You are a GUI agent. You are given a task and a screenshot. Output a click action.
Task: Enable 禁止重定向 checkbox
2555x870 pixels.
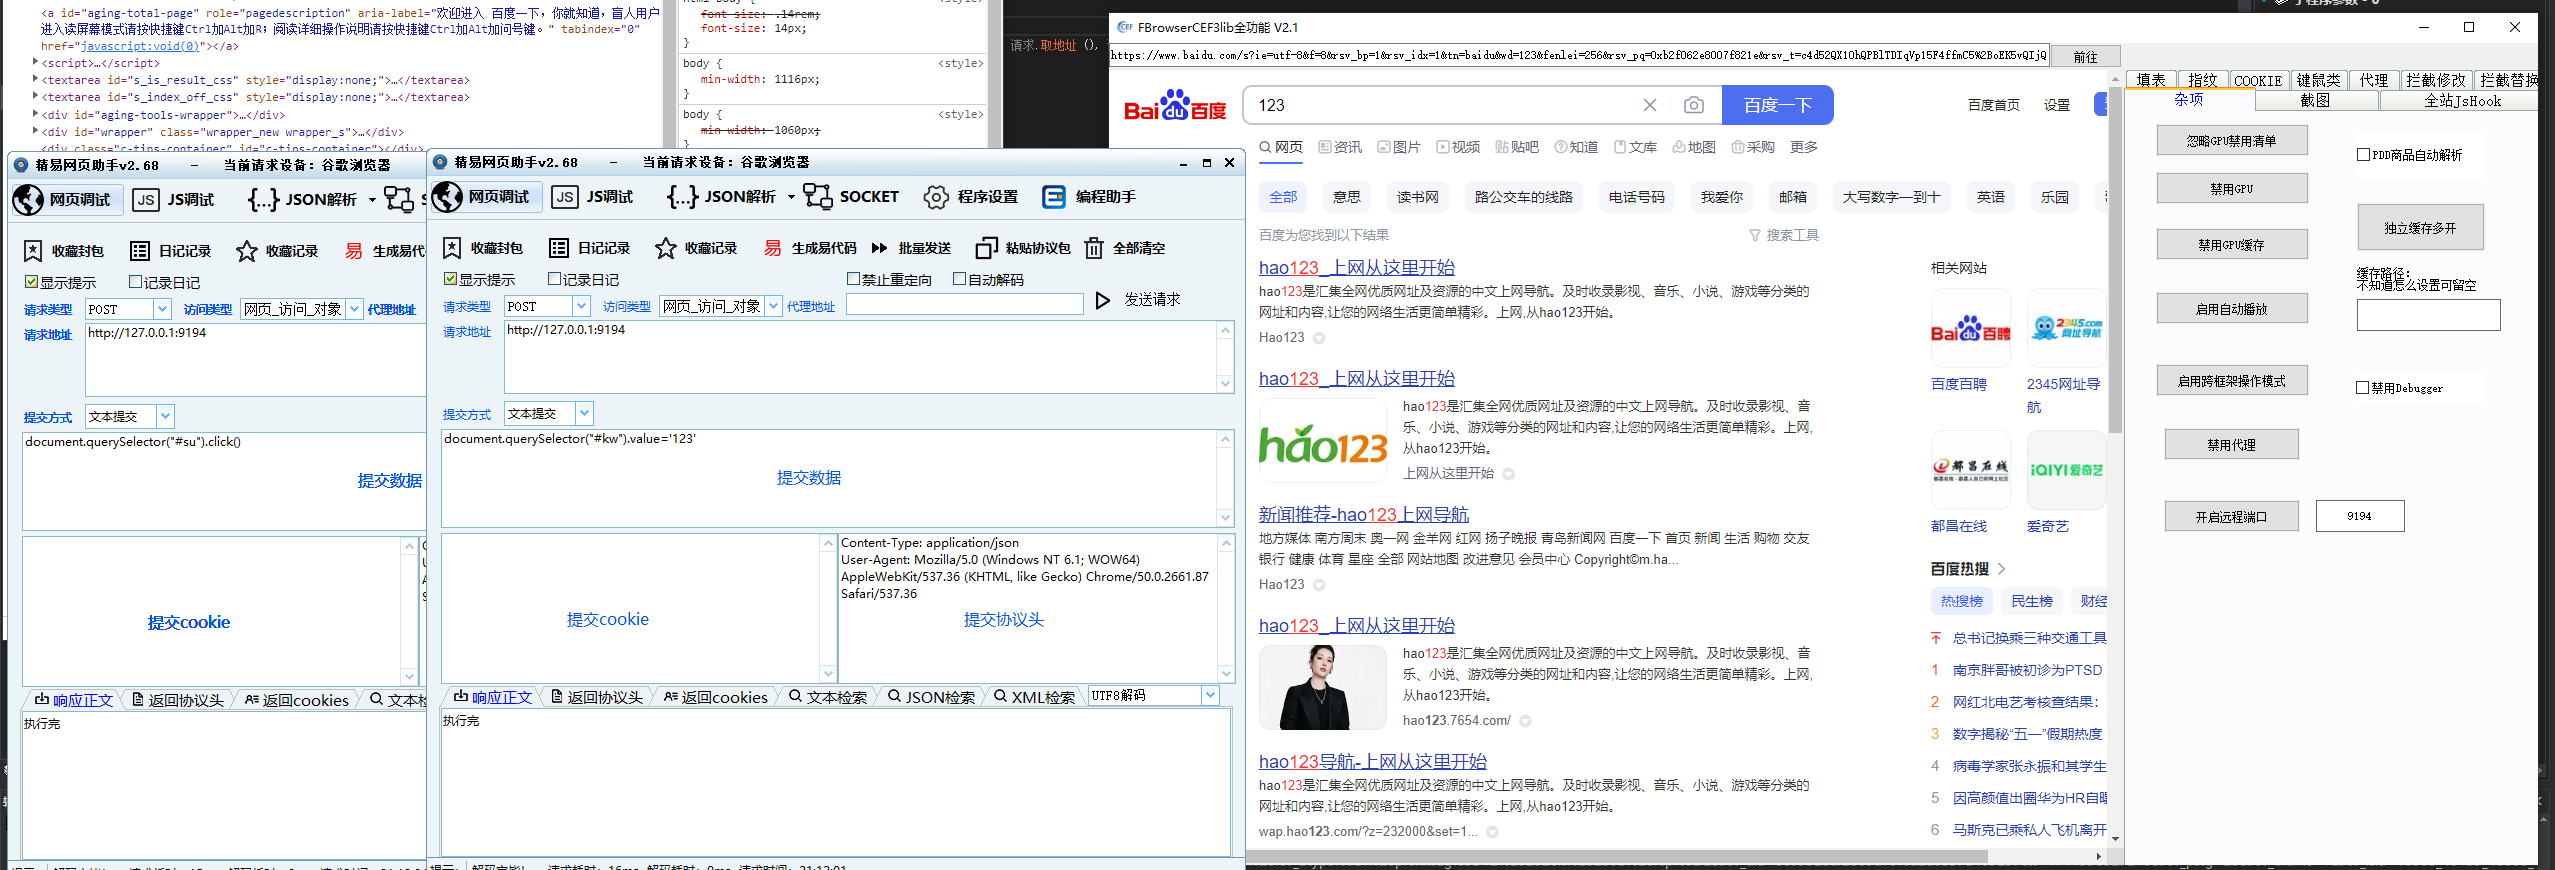pos(853,279)
